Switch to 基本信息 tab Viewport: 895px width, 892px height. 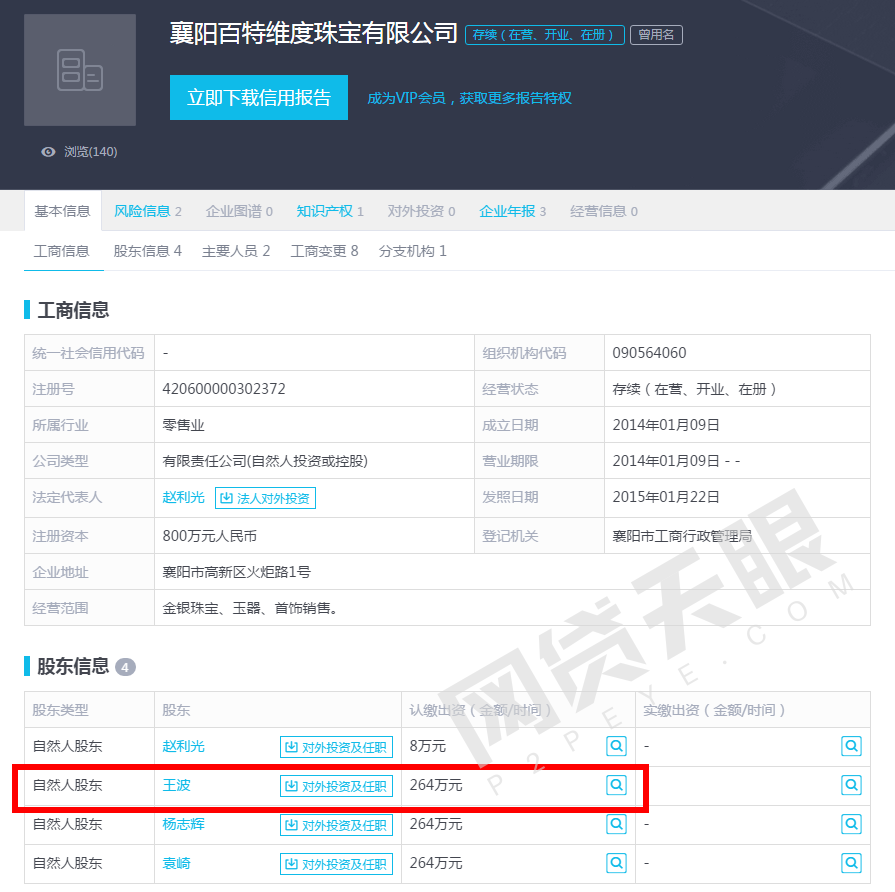[63, 211]
